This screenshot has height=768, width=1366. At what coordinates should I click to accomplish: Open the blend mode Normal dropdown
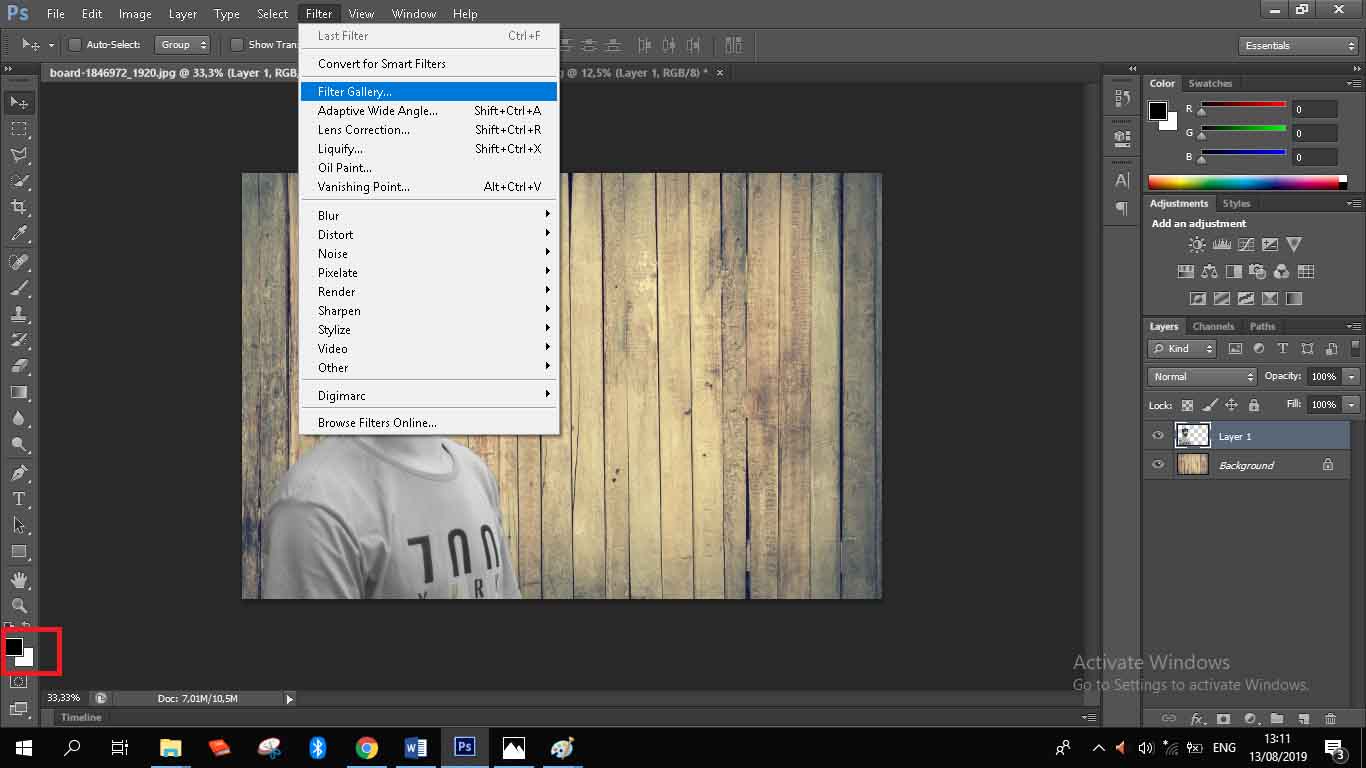coord(1202,377)
